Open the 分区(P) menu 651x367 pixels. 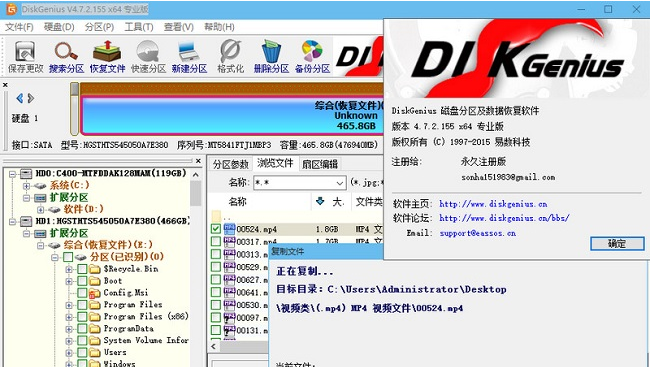[99, 27]
